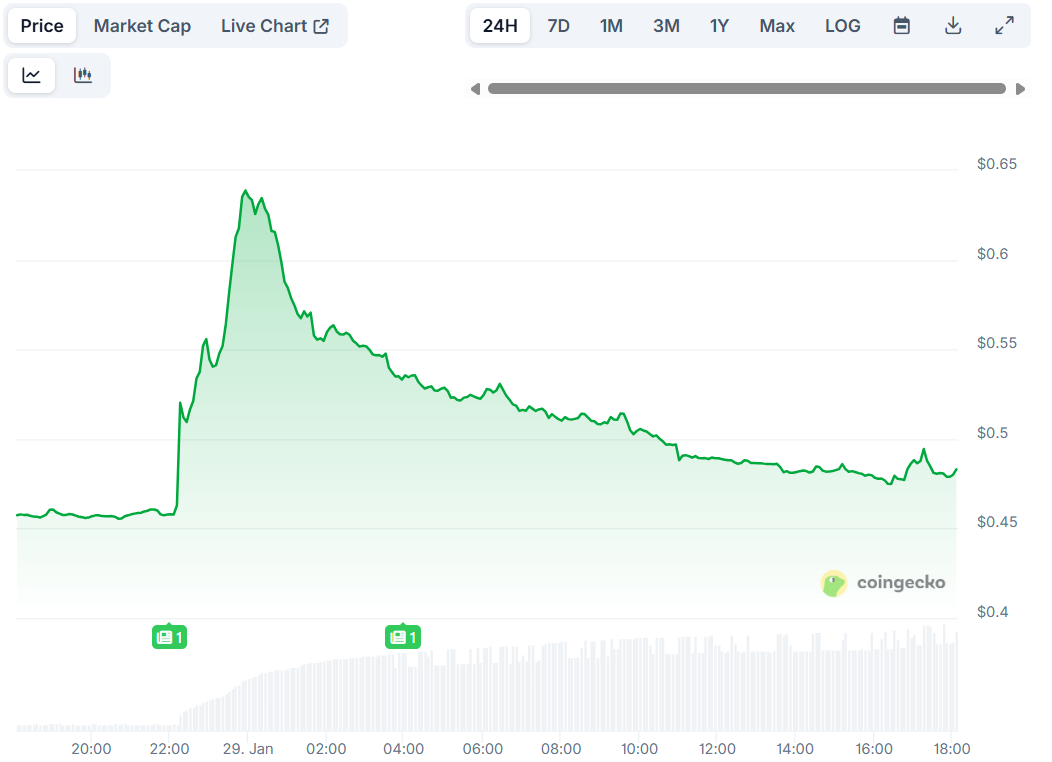
Task: Toggle LOG scale on chart
Action: pos(842,26)
